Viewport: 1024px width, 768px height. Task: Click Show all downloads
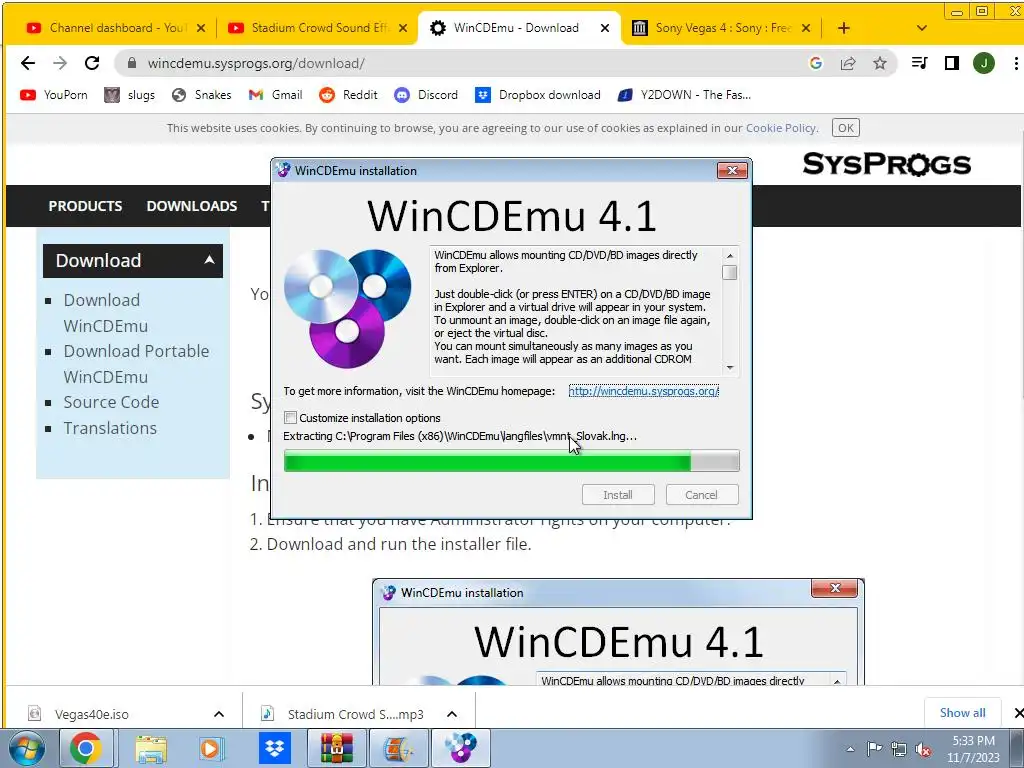963,713
